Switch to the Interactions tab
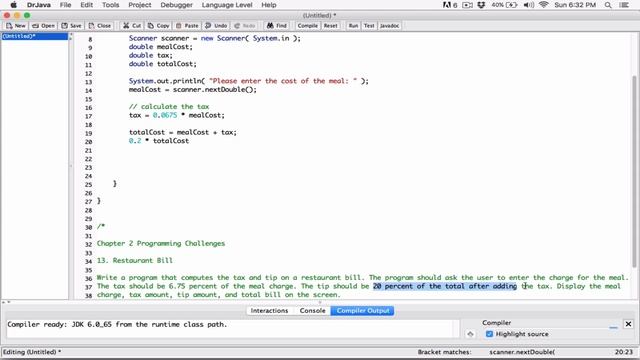Image resolution: width=640 pixels, height=360 pixels. click(269, 311)
